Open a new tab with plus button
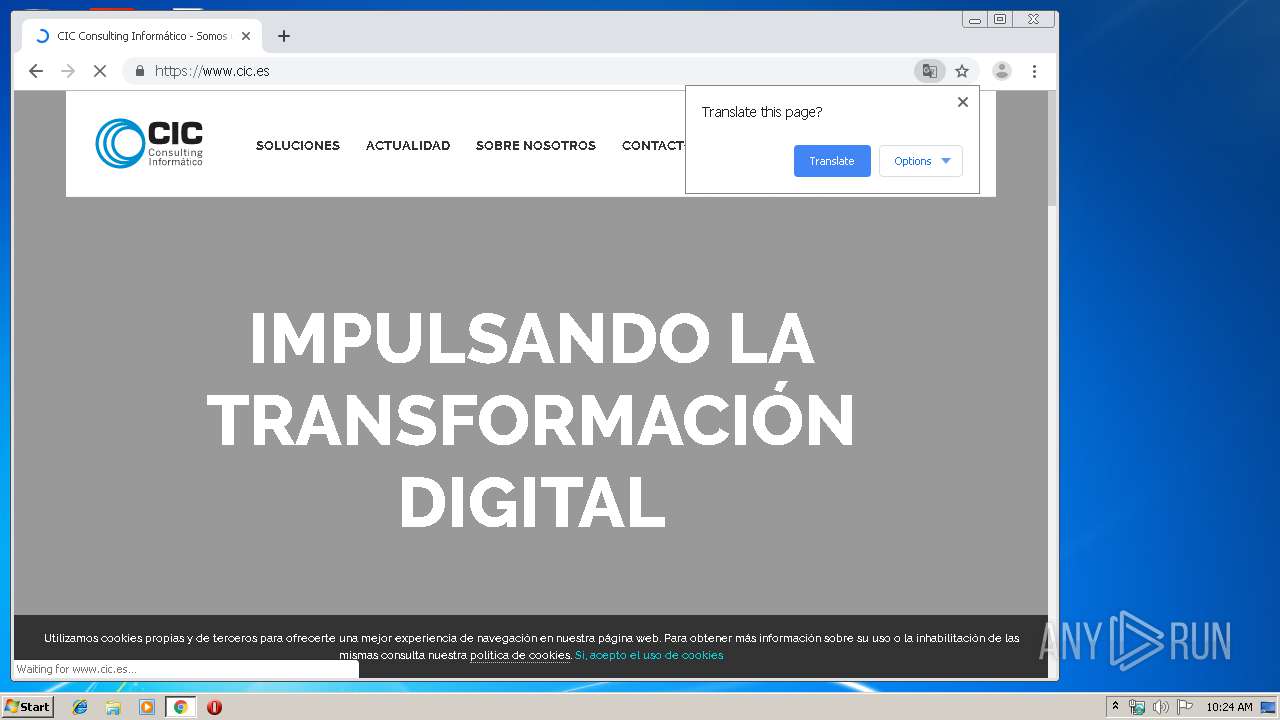The height and width of the screenshot is (720, 1280). (284, 36)
